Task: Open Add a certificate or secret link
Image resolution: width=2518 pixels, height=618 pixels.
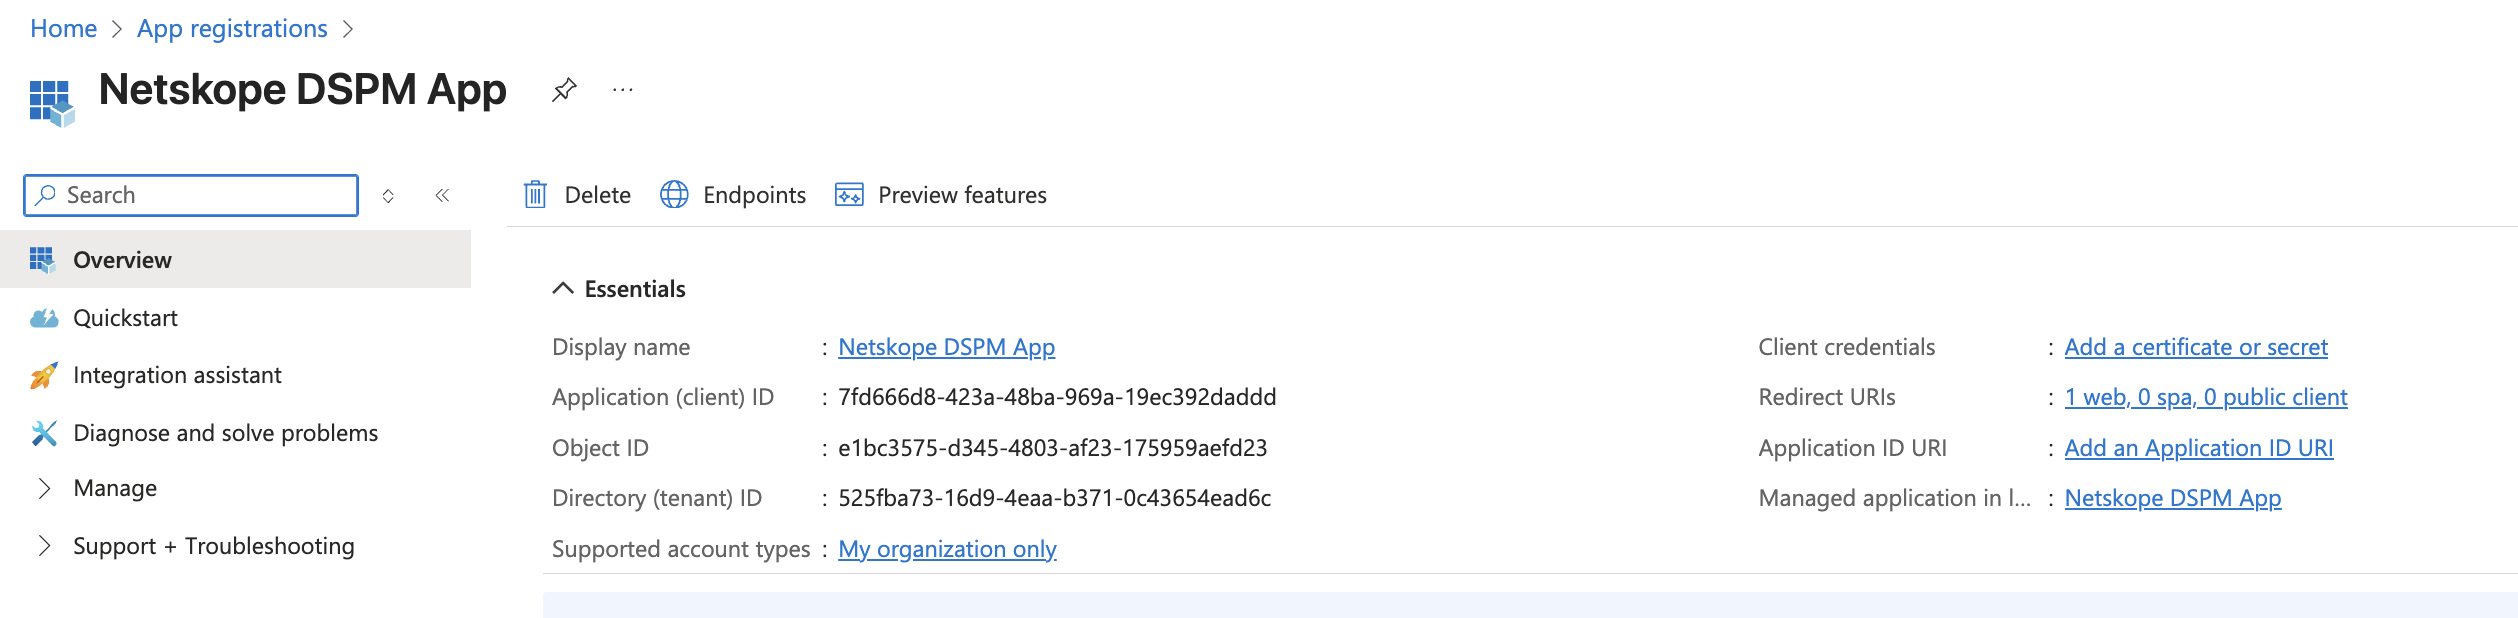Action: pyautogui.click(x=2196, y=347)
